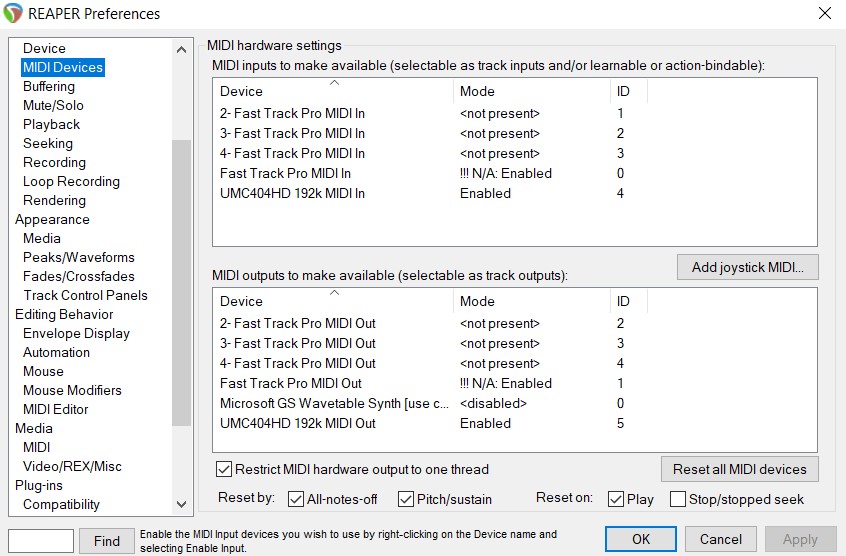Image resolution: width=846 pixels, height=556 pixels.
Task: Toggle Restrict MIDI hardware output to one thread
Action: pos(224,469)
